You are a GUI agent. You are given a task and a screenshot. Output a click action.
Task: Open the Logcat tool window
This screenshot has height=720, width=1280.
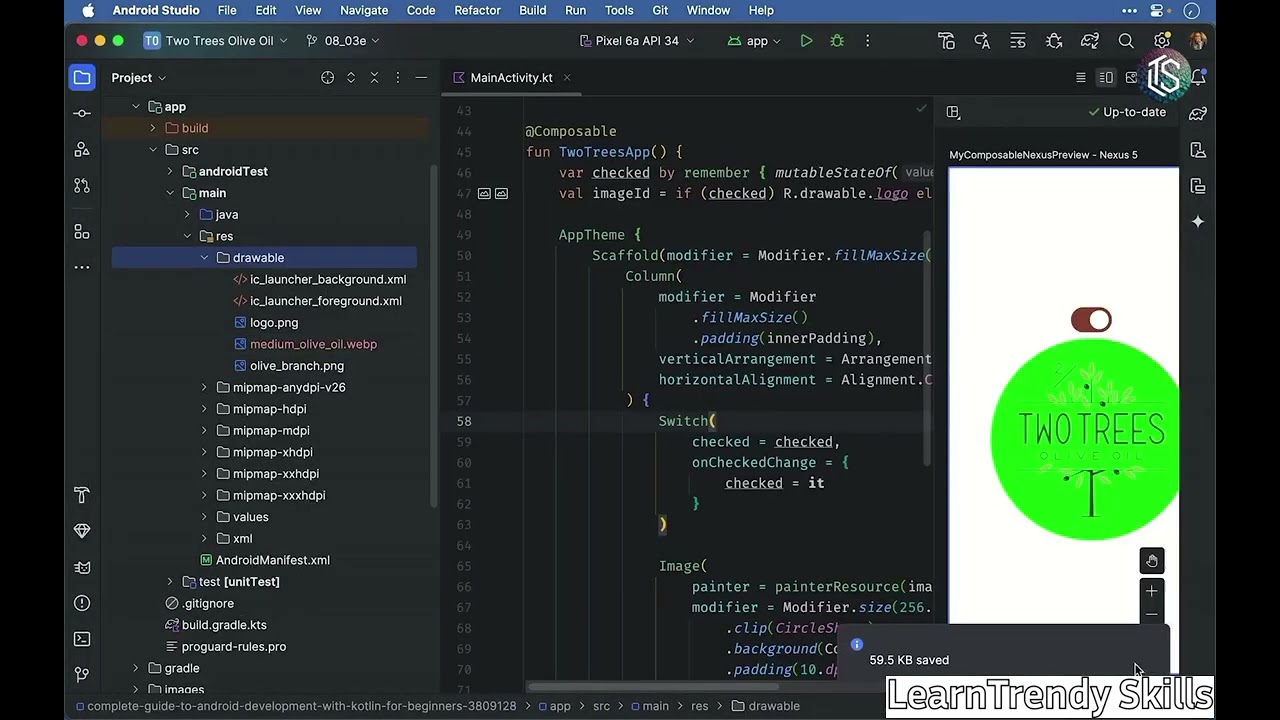pyautogui.click(x=82, y=567)
